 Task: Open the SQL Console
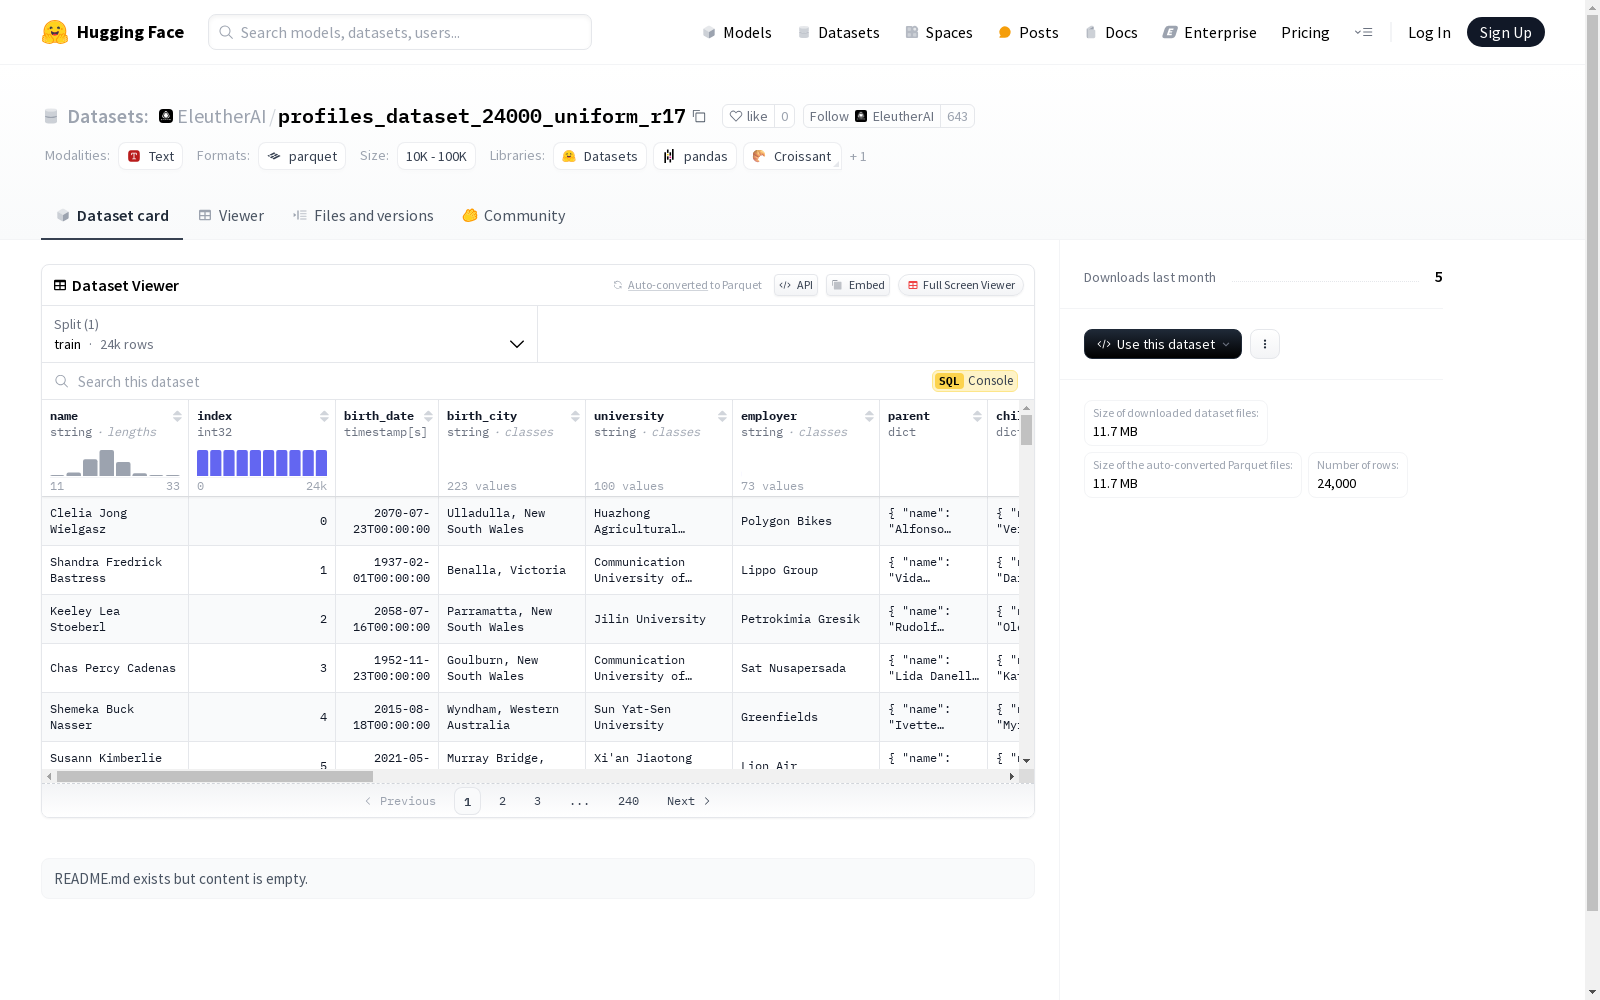coord(975,381)
